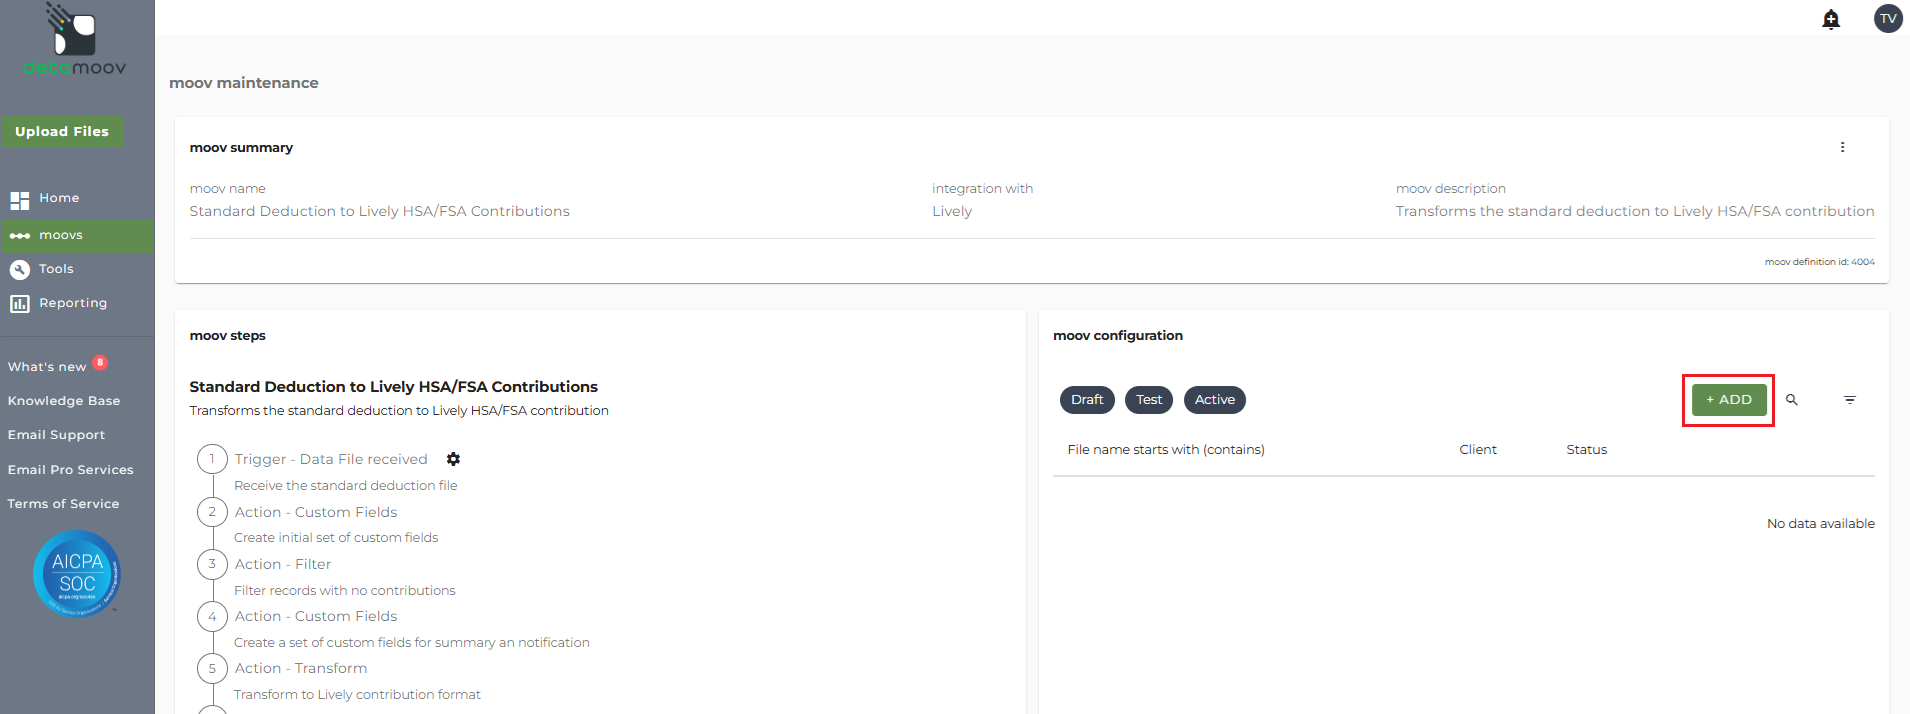Click 'Action - Filter' step title

283,564
